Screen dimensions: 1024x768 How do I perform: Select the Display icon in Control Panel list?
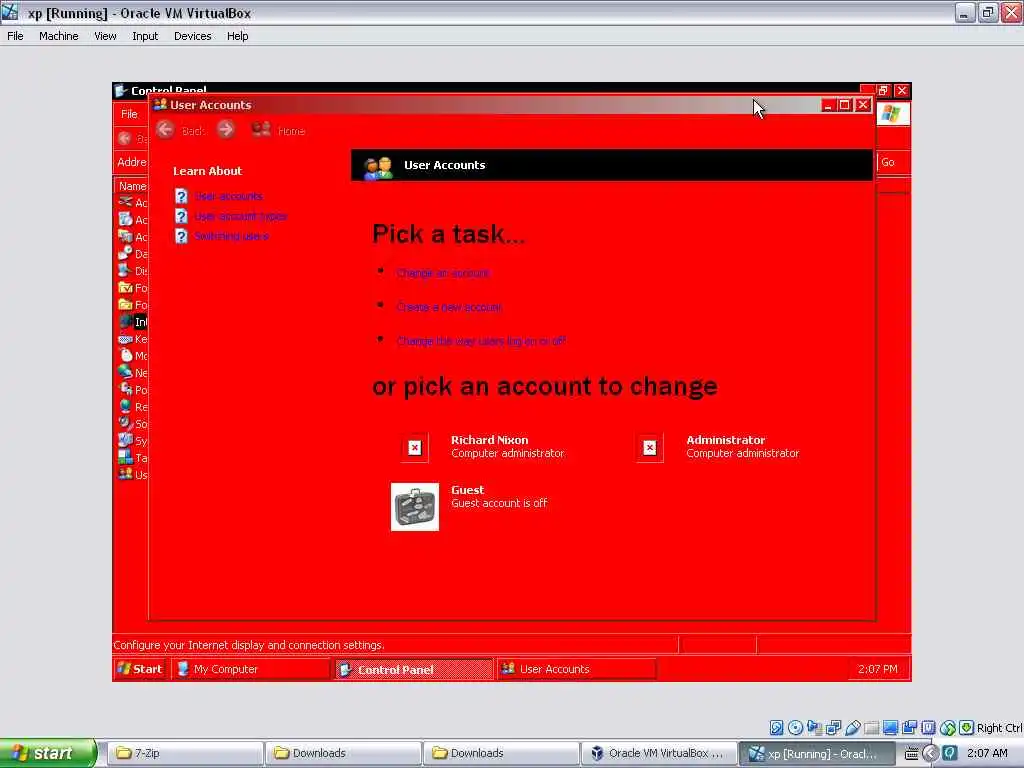pyautogui.click(x=125, y=271)
